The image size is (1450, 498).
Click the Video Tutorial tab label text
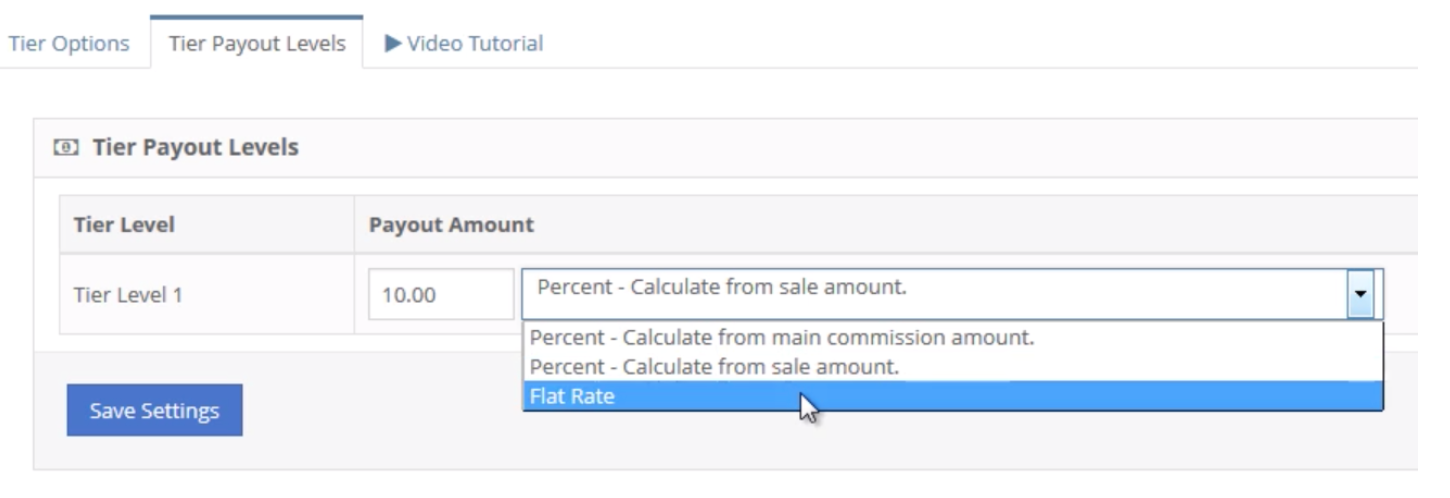pyautogui.click(x=475, y=43)
